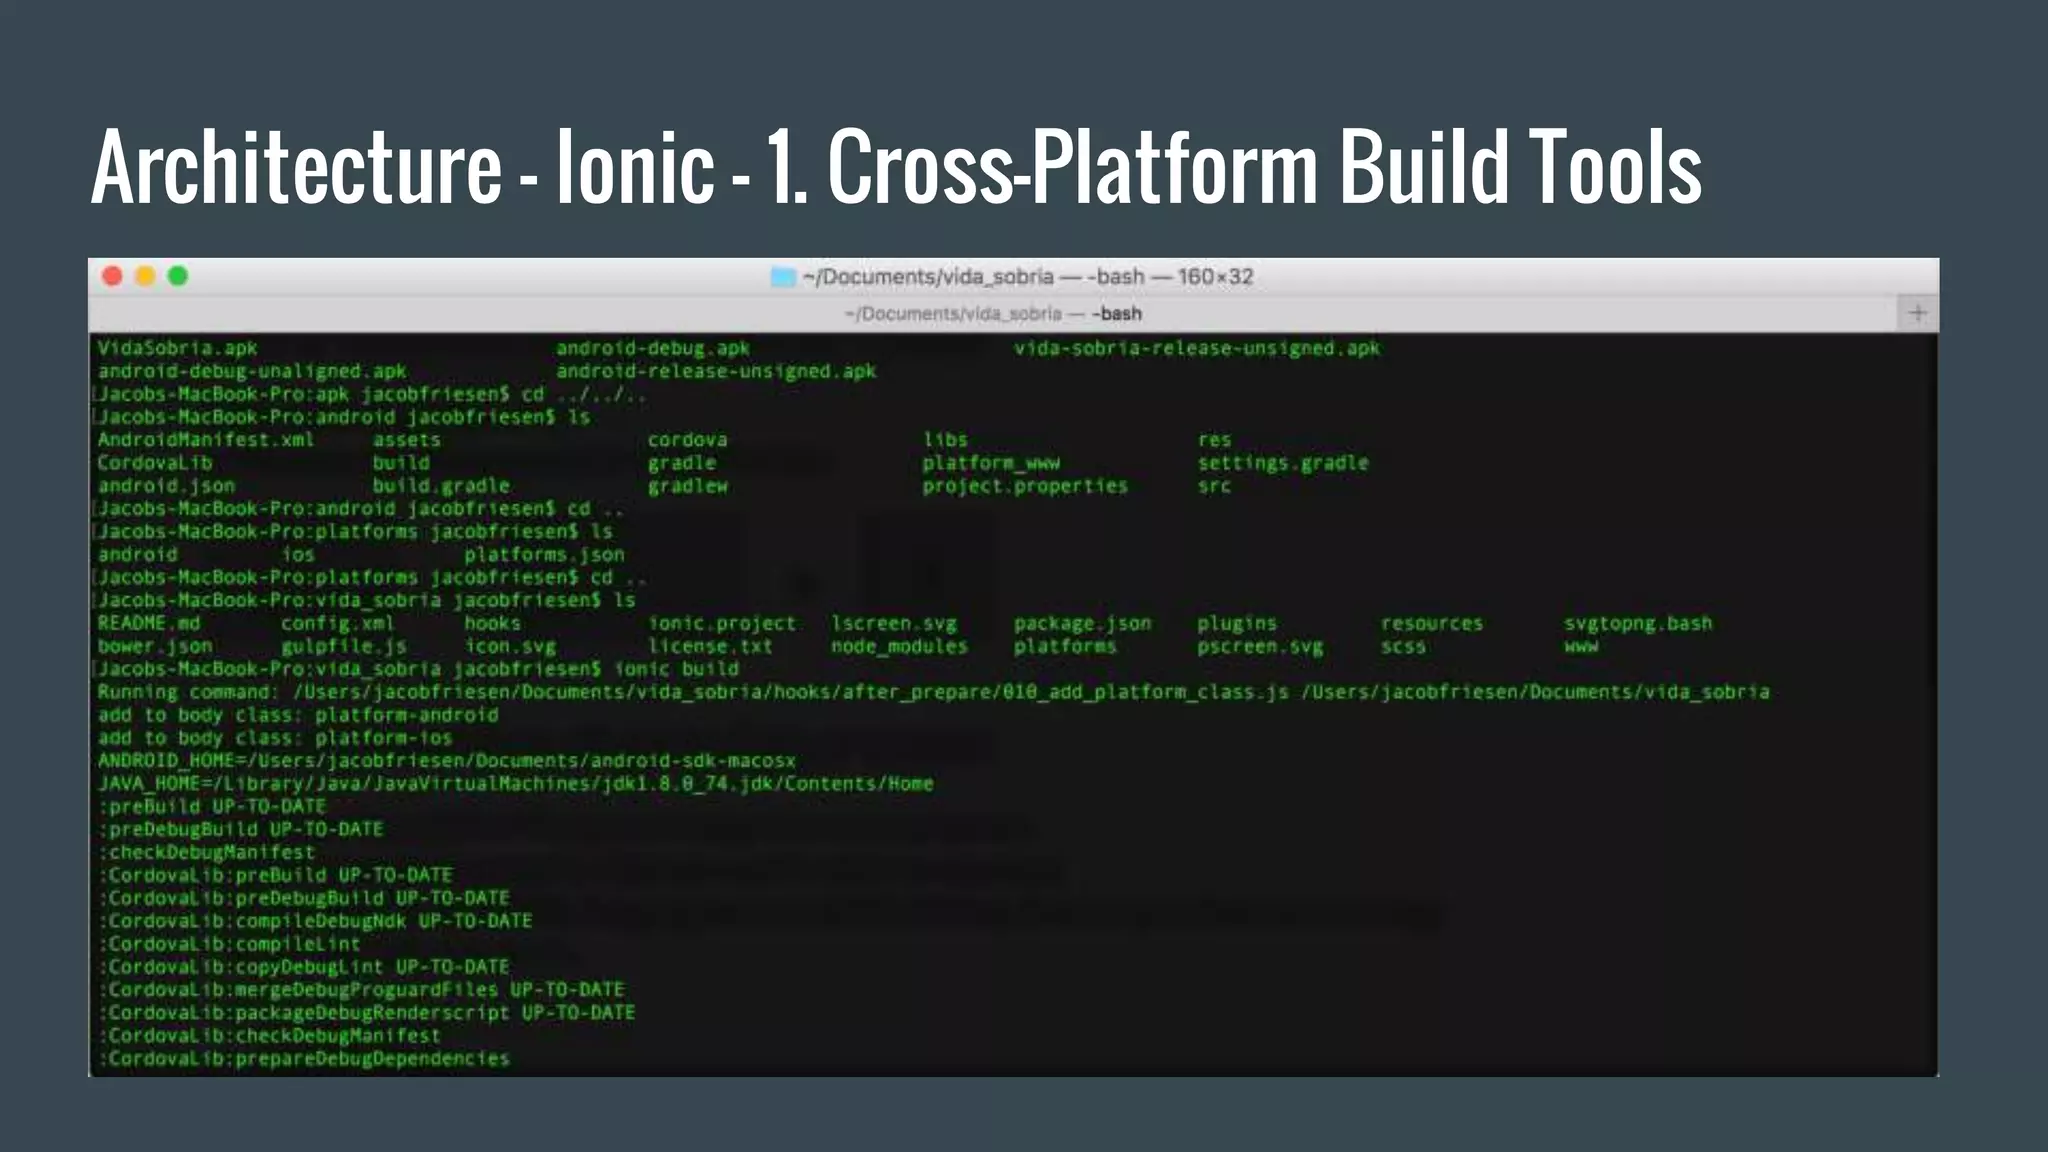Click package.json file name
The width and height of the screenshot is (2048, 1152).
(x=1083, y=624)
